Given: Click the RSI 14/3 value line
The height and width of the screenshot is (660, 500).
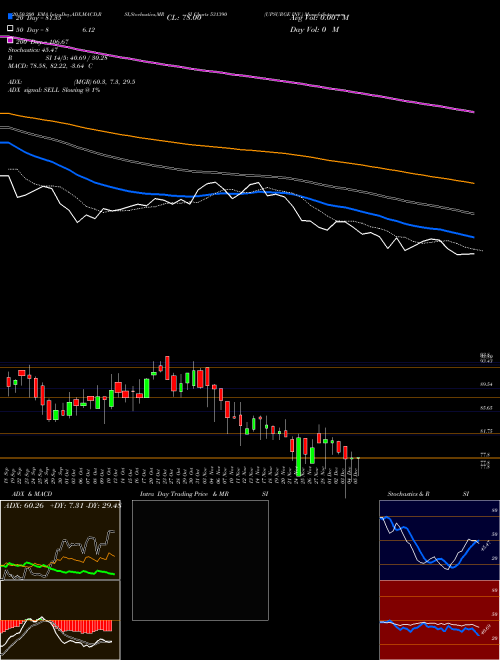Looking at the screenshot, I should click(x=58, y=58).
